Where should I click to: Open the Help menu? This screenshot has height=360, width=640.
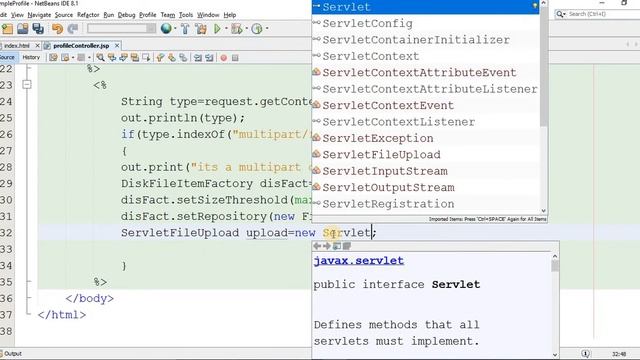pyautogui.click(x=230, y=15)
